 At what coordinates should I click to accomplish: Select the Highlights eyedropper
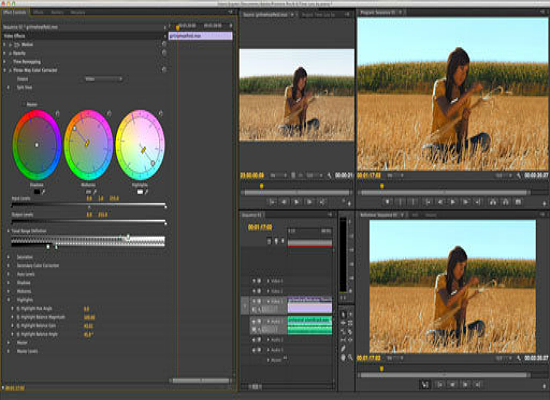click(x=146, y=192)
